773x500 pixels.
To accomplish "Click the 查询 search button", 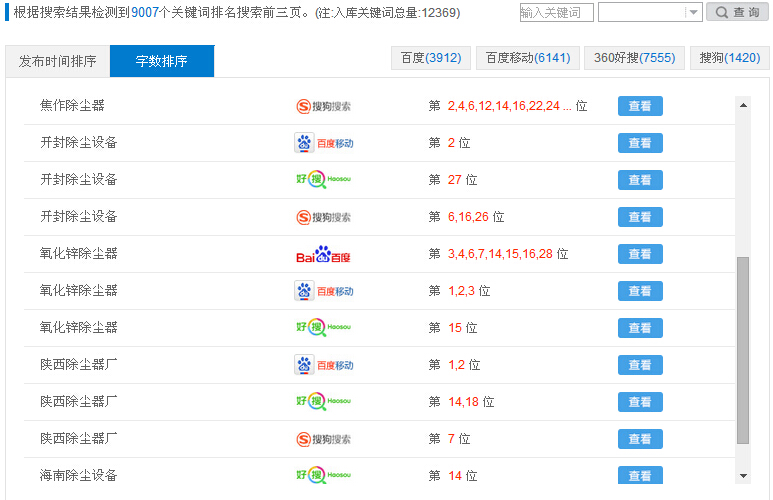I will 737,12.
